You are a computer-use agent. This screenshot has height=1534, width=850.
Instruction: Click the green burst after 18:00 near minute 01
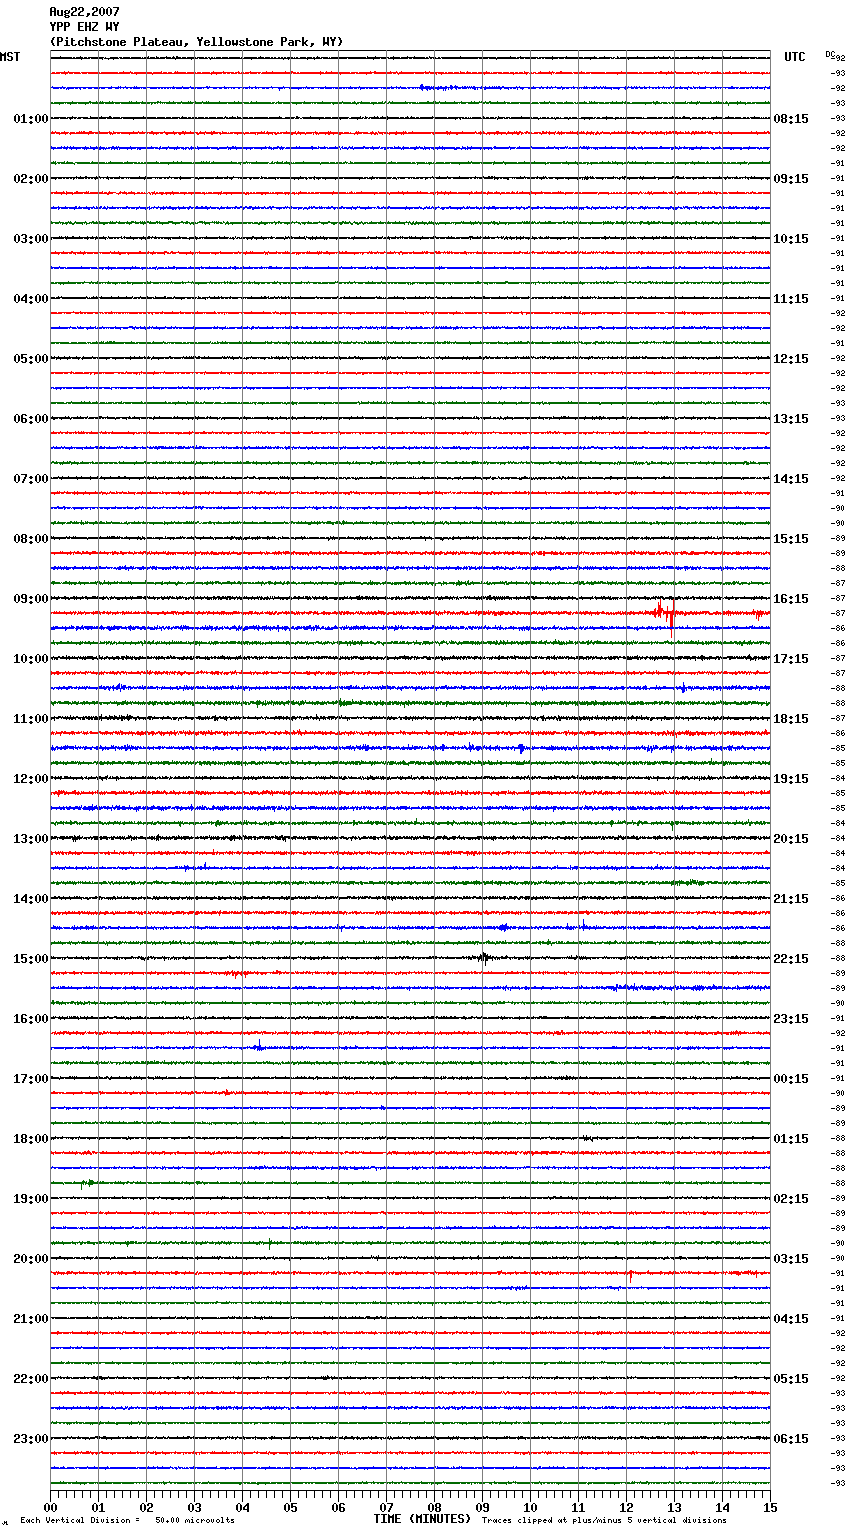pyautogui.click(x=88, y=1183)
